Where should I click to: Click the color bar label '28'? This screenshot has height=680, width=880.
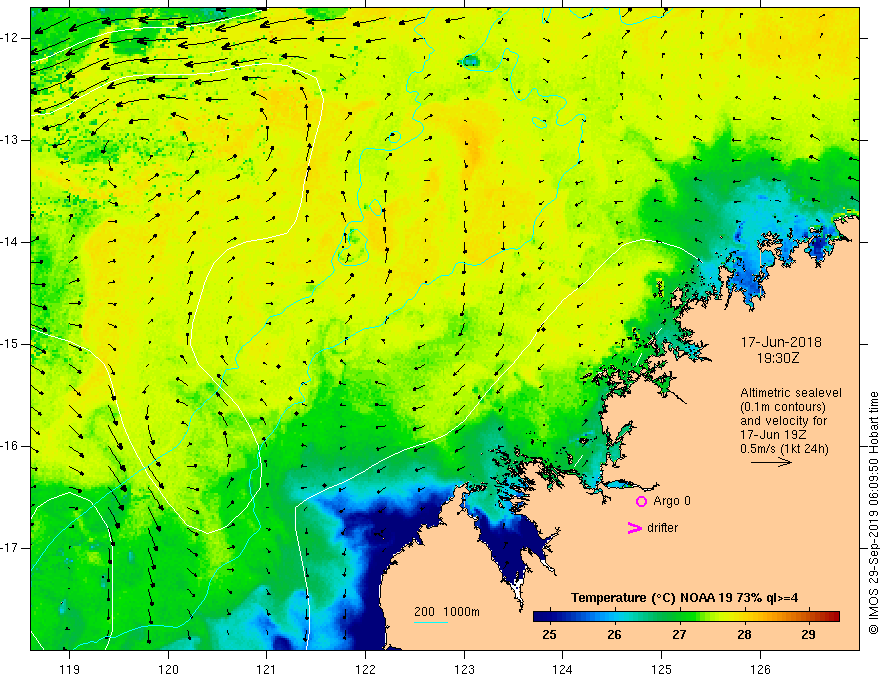tap(744, 635)
